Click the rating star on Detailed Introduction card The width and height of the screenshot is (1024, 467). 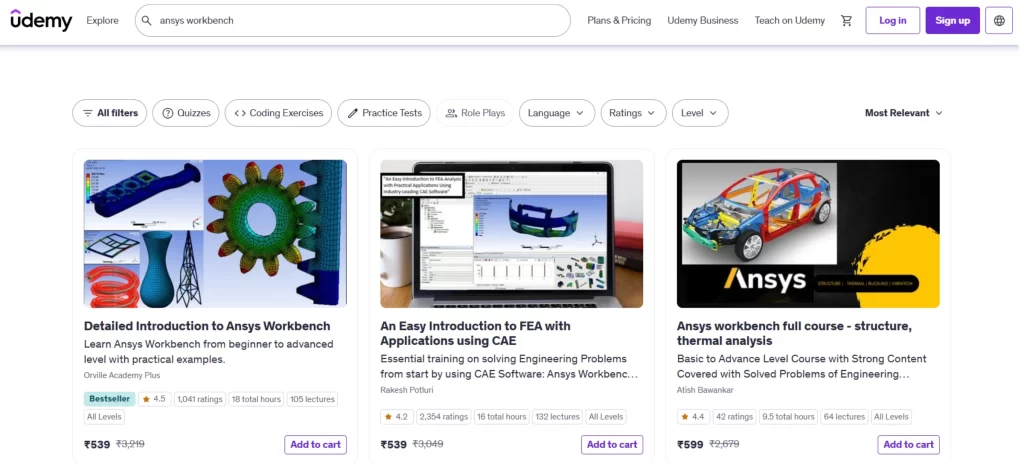pyautogui.click(x=146, y=399)
